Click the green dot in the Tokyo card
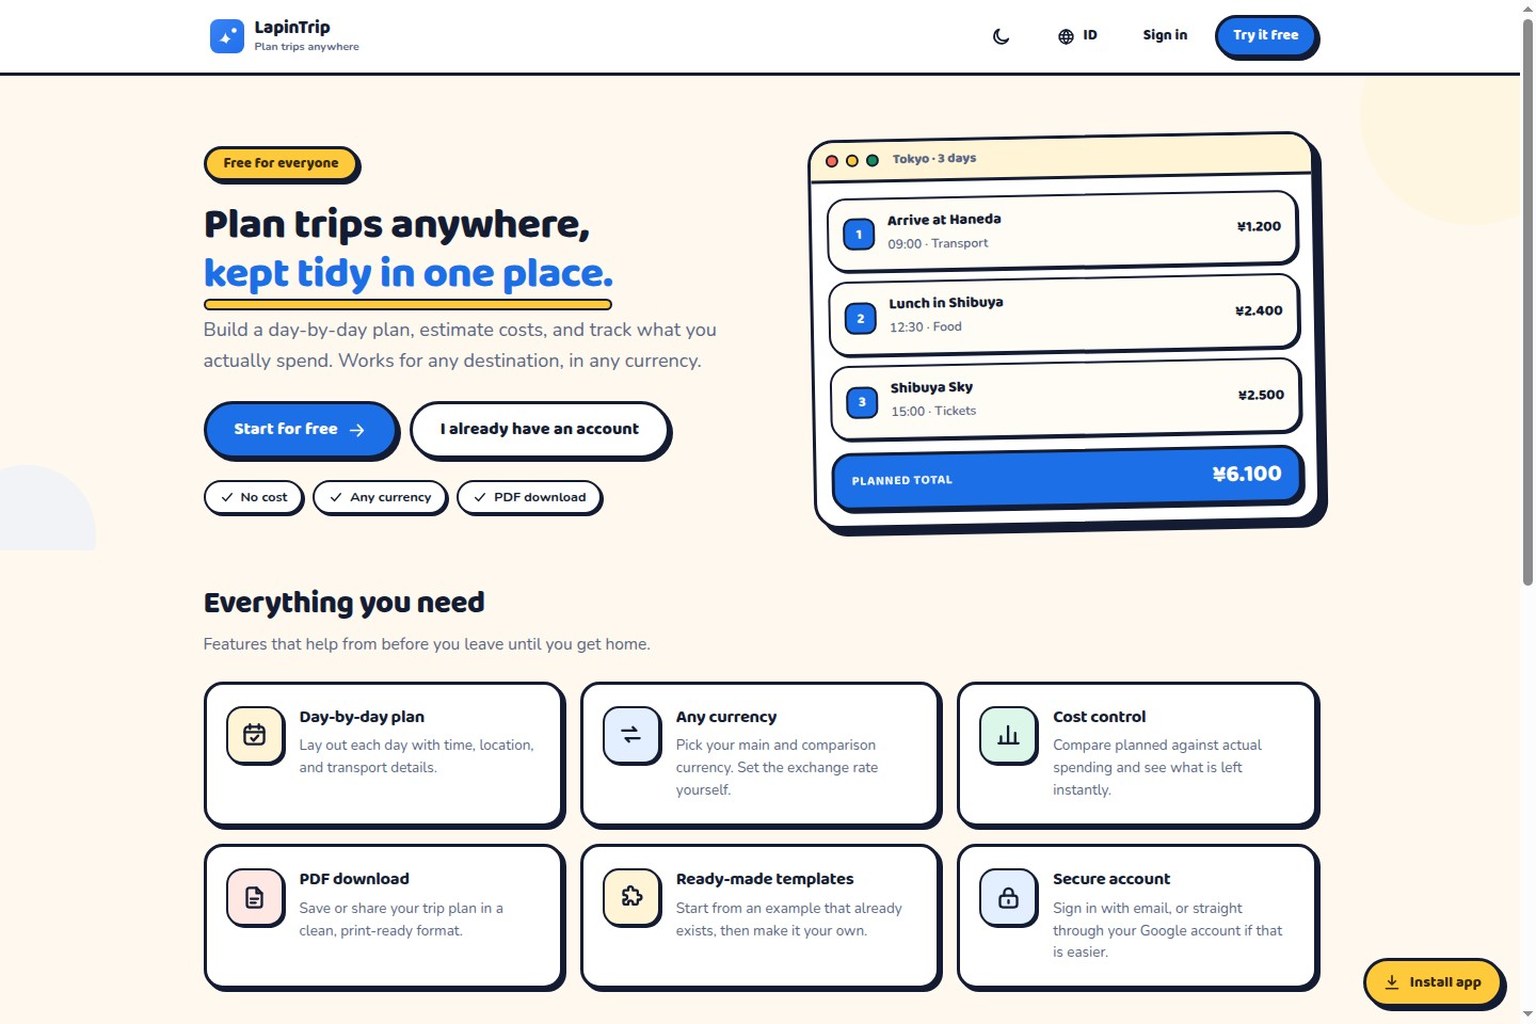The width and height of the screenshot is (1536, 1024). 872,160
